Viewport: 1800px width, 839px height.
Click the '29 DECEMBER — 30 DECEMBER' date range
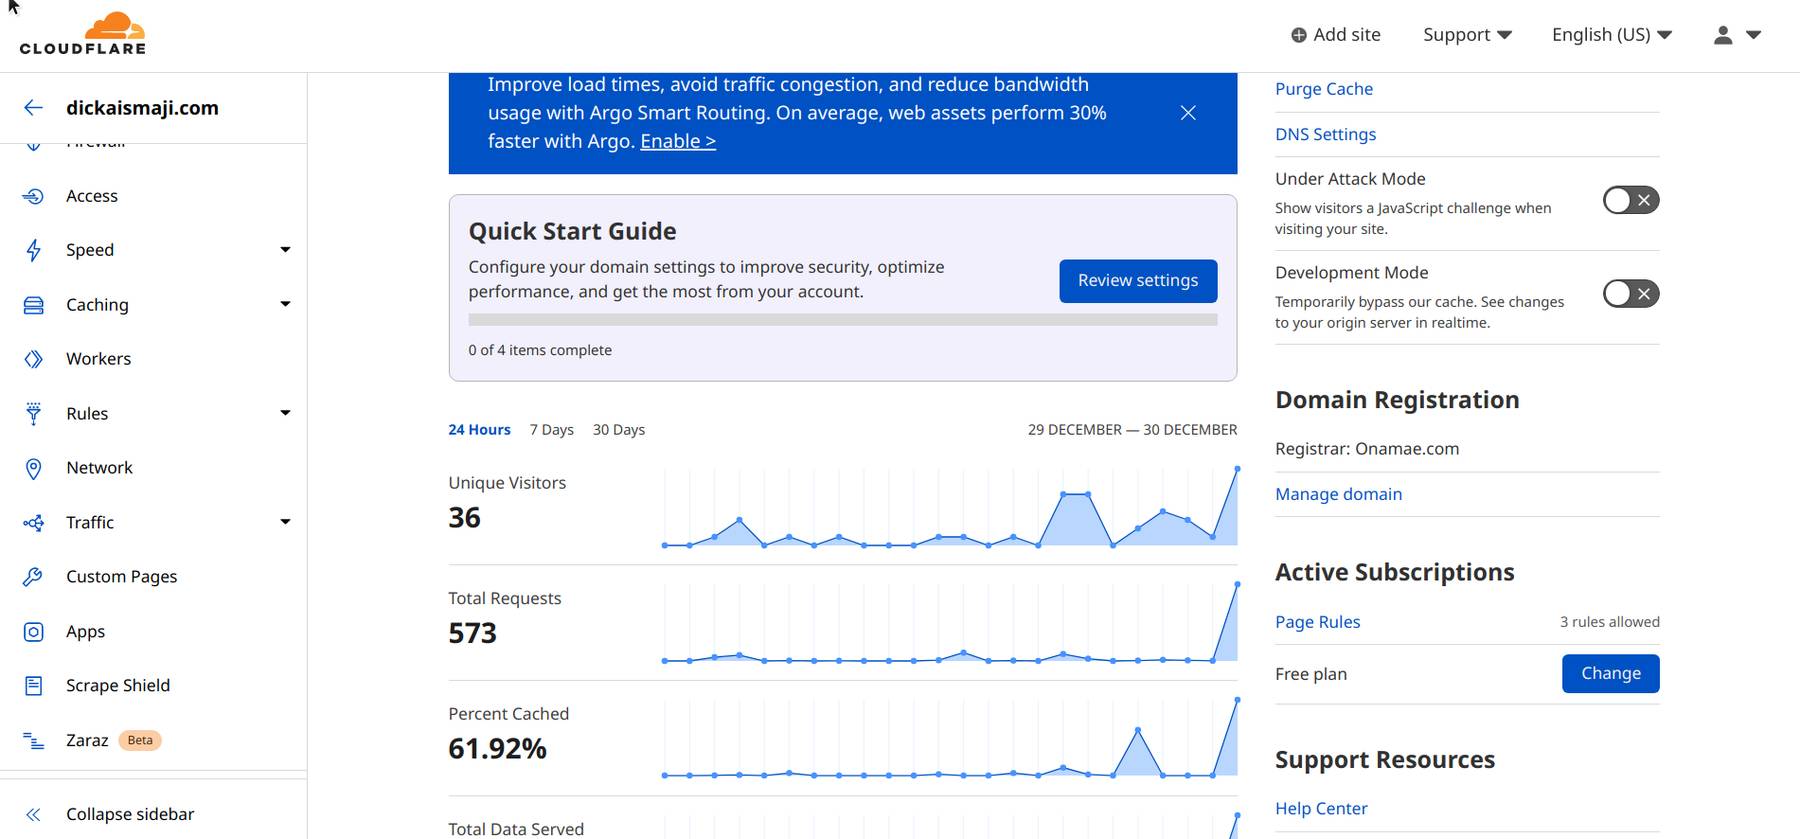[x=1132, y=430]
